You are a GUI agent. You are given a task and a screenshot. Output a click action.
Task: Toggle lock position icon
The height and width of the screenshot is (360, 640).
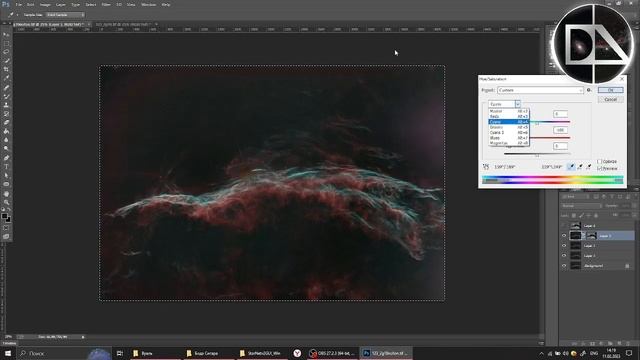pos(589,216)
